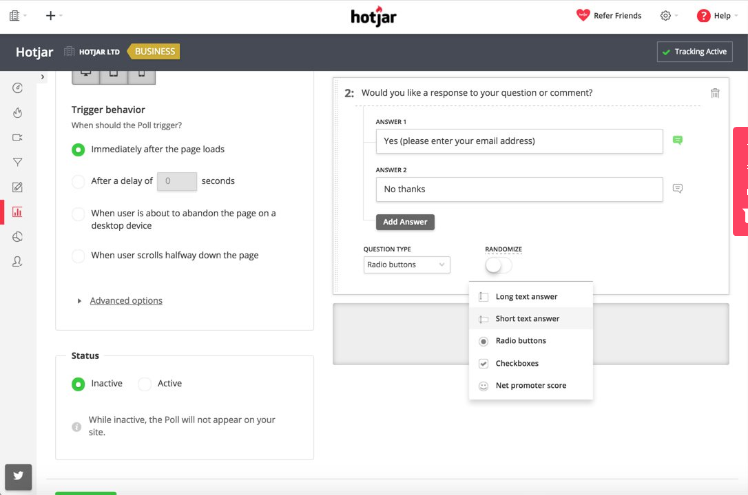The height and width of the screenshot is (495, 748).
Task: Click the question 2 title text
Action: tap(477, 93)
